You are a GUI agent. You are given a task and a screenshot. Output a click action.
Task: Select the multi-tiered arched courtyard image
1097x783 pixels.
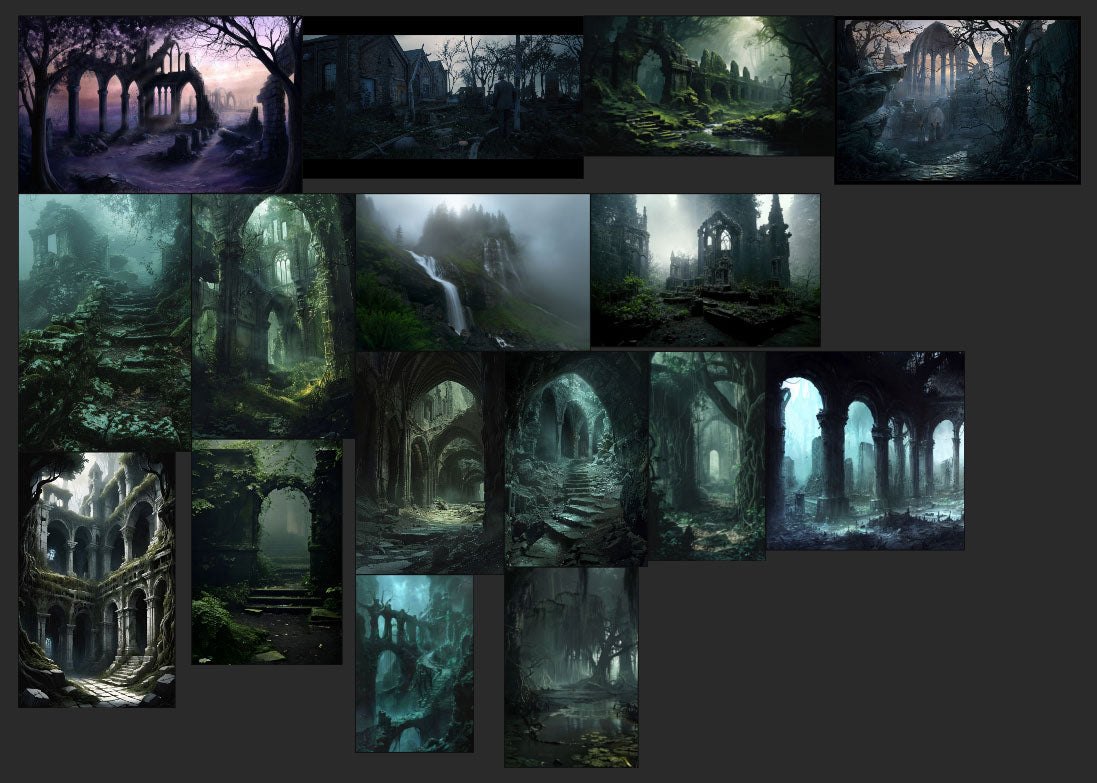pyautogui.click(x=96, y=580)
